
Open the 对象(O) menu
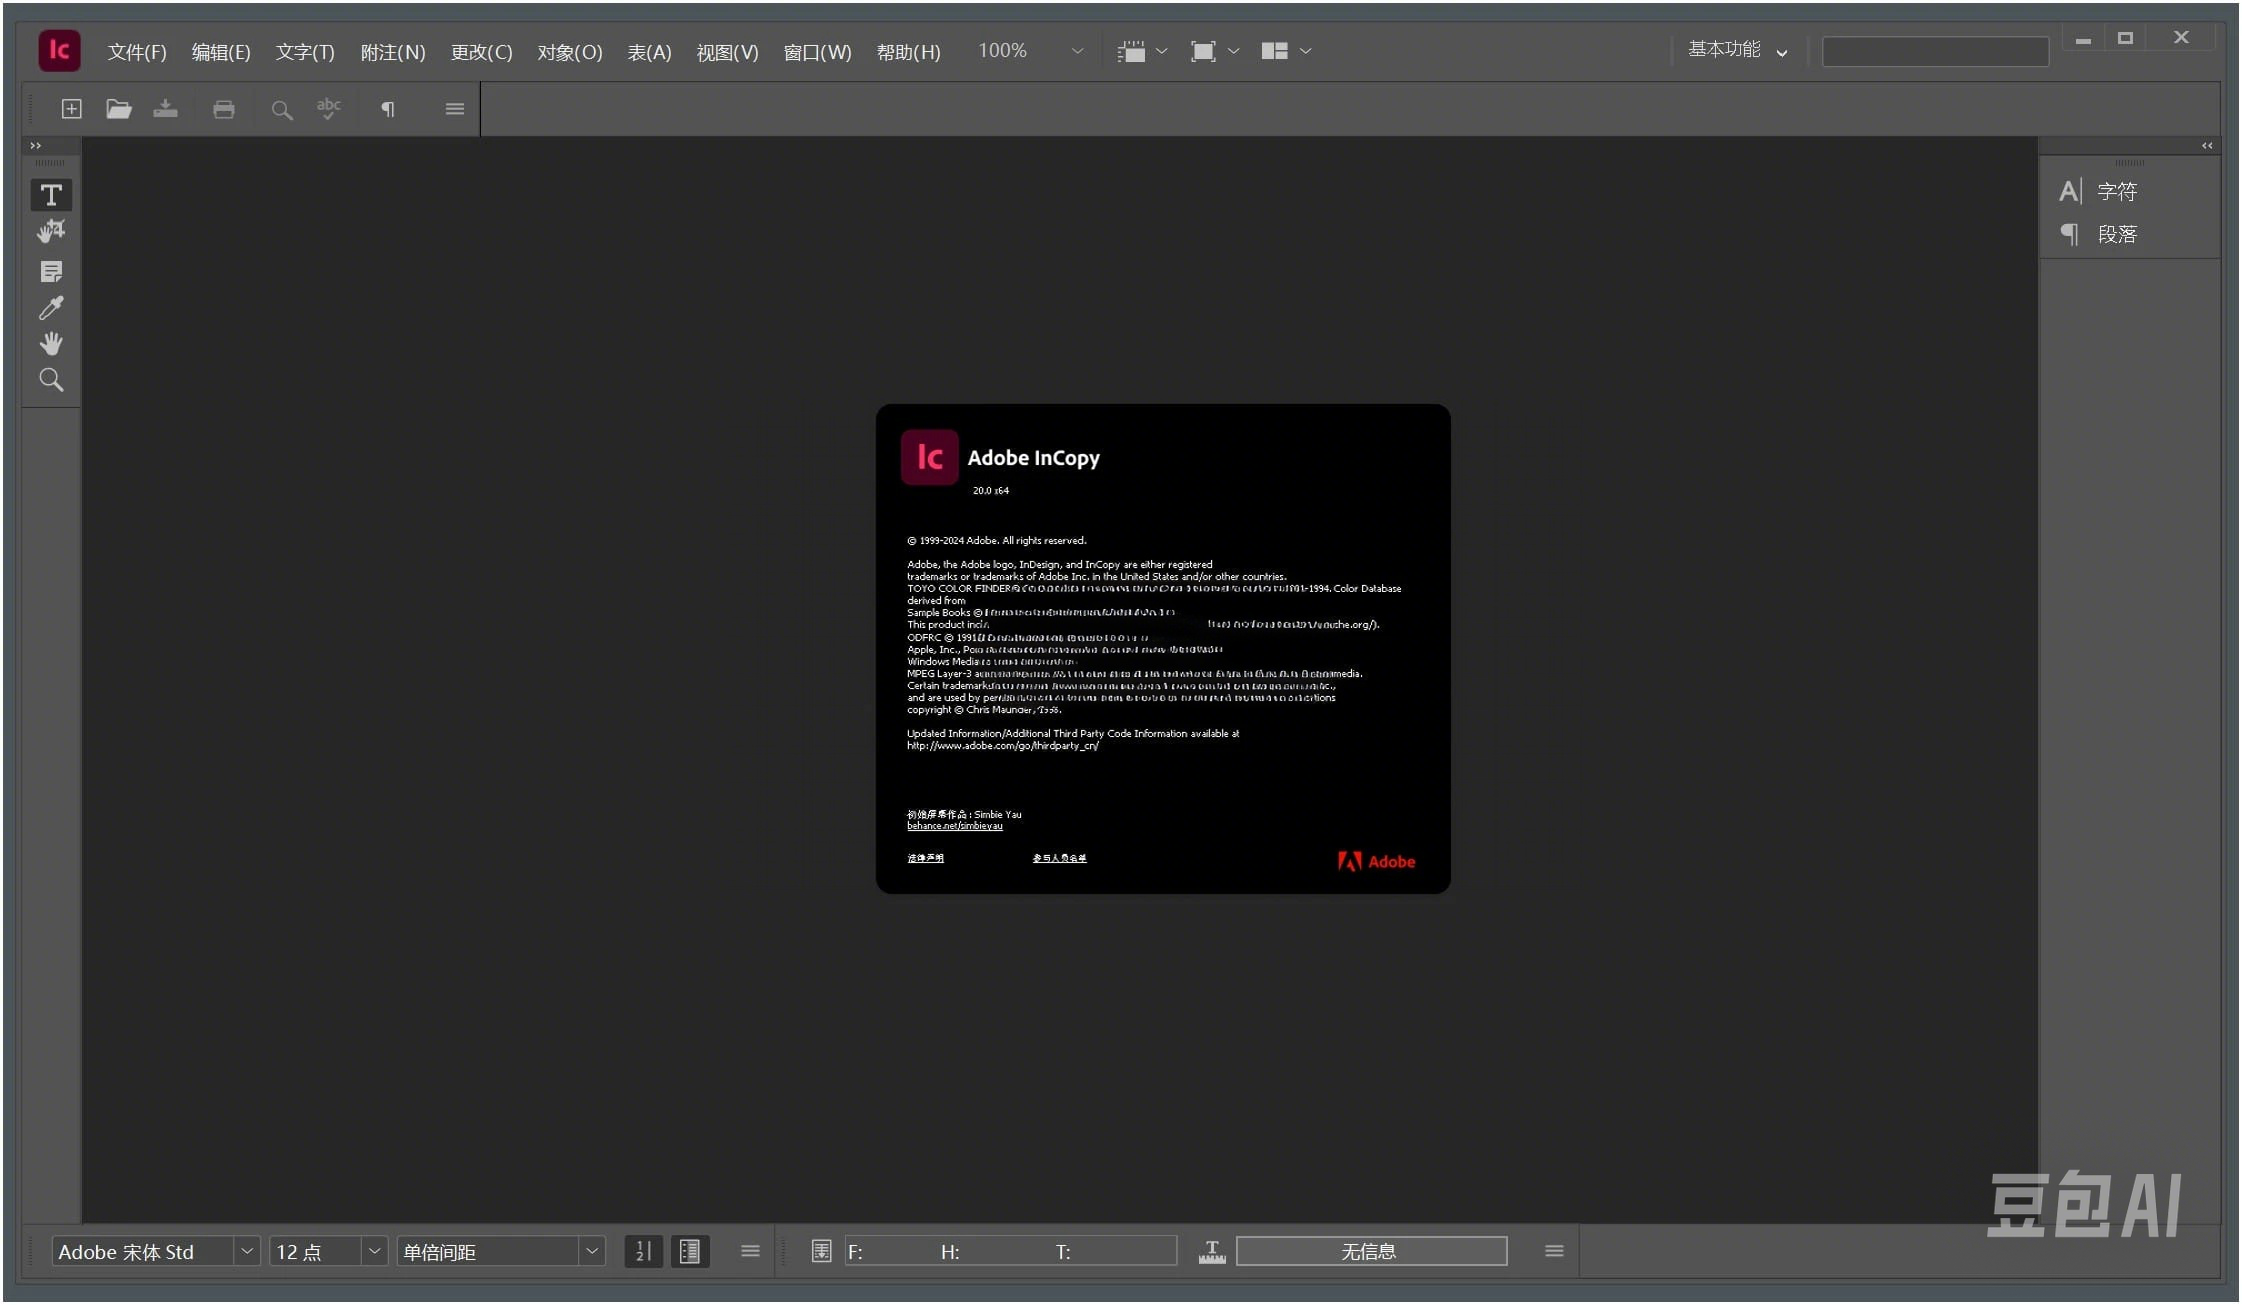570,52
